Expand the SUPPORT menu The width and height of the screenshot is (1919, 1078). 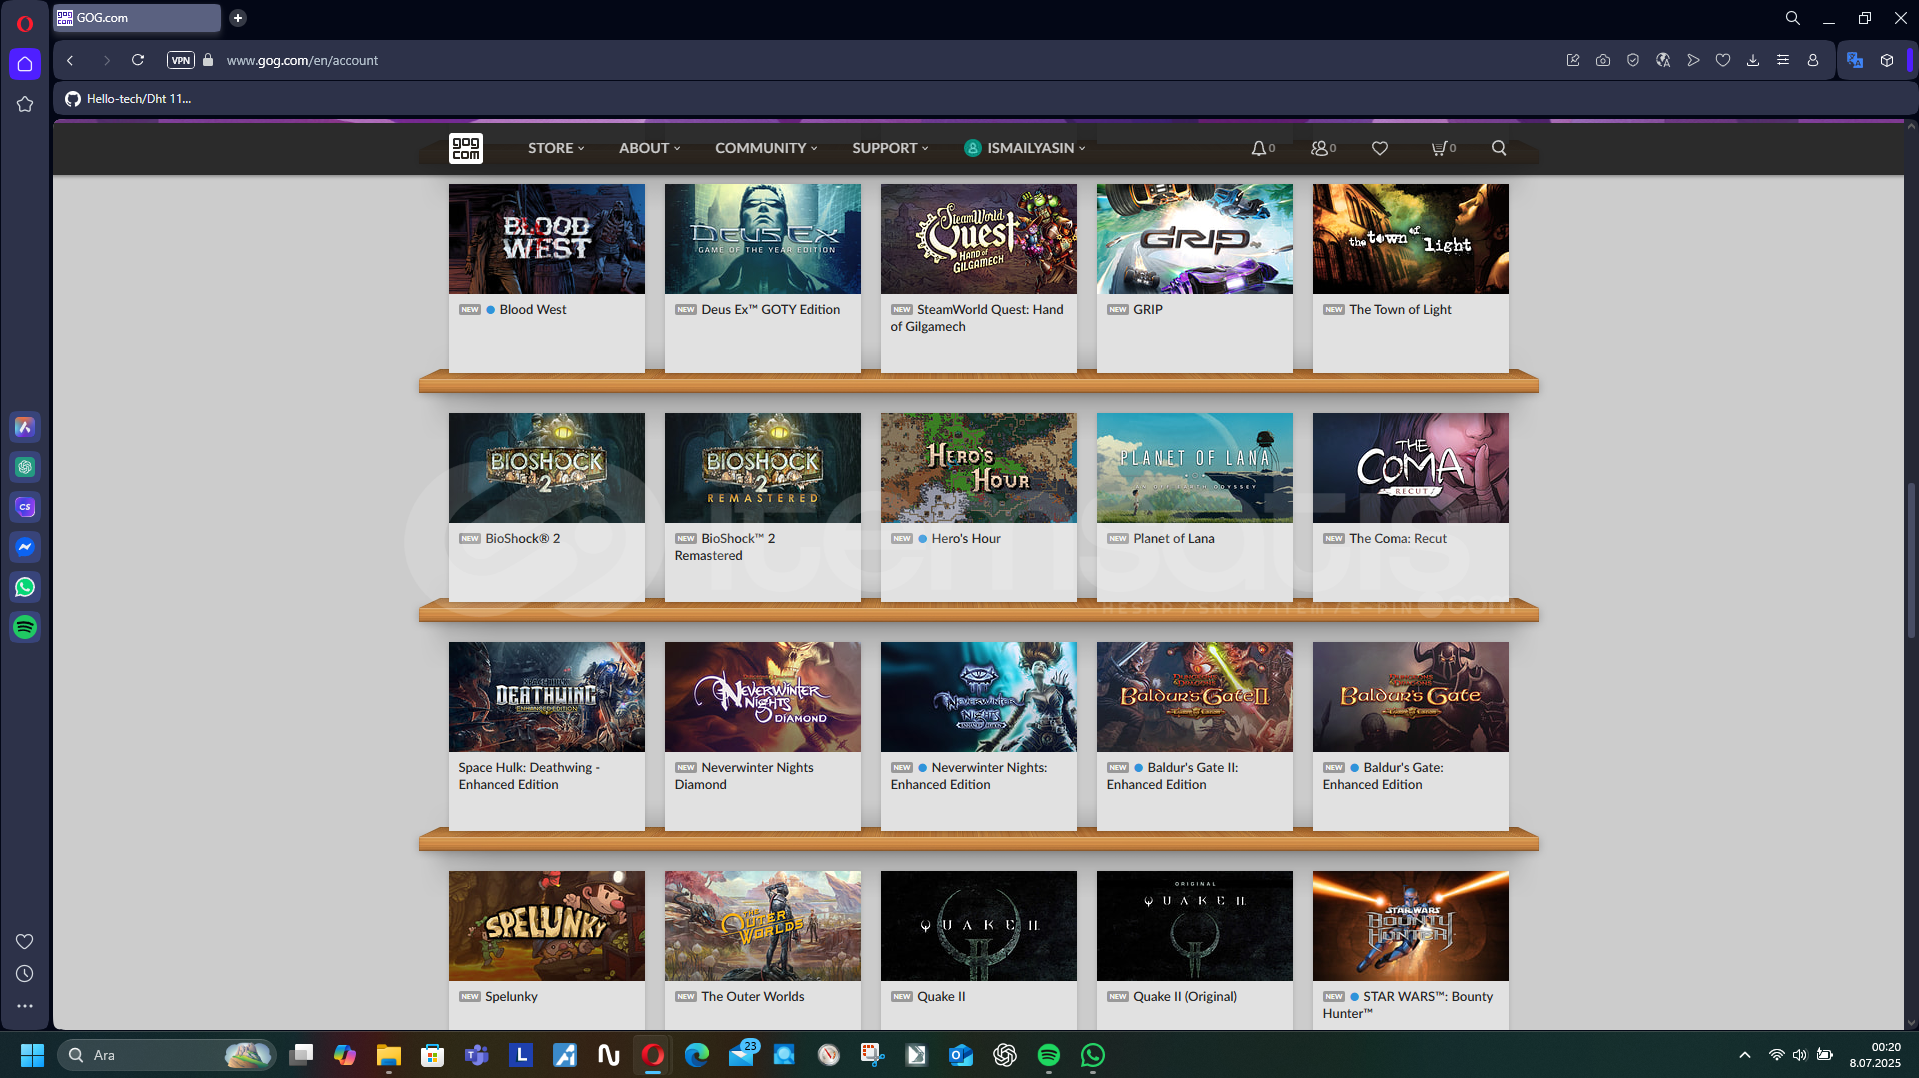(x=890, y=148)
